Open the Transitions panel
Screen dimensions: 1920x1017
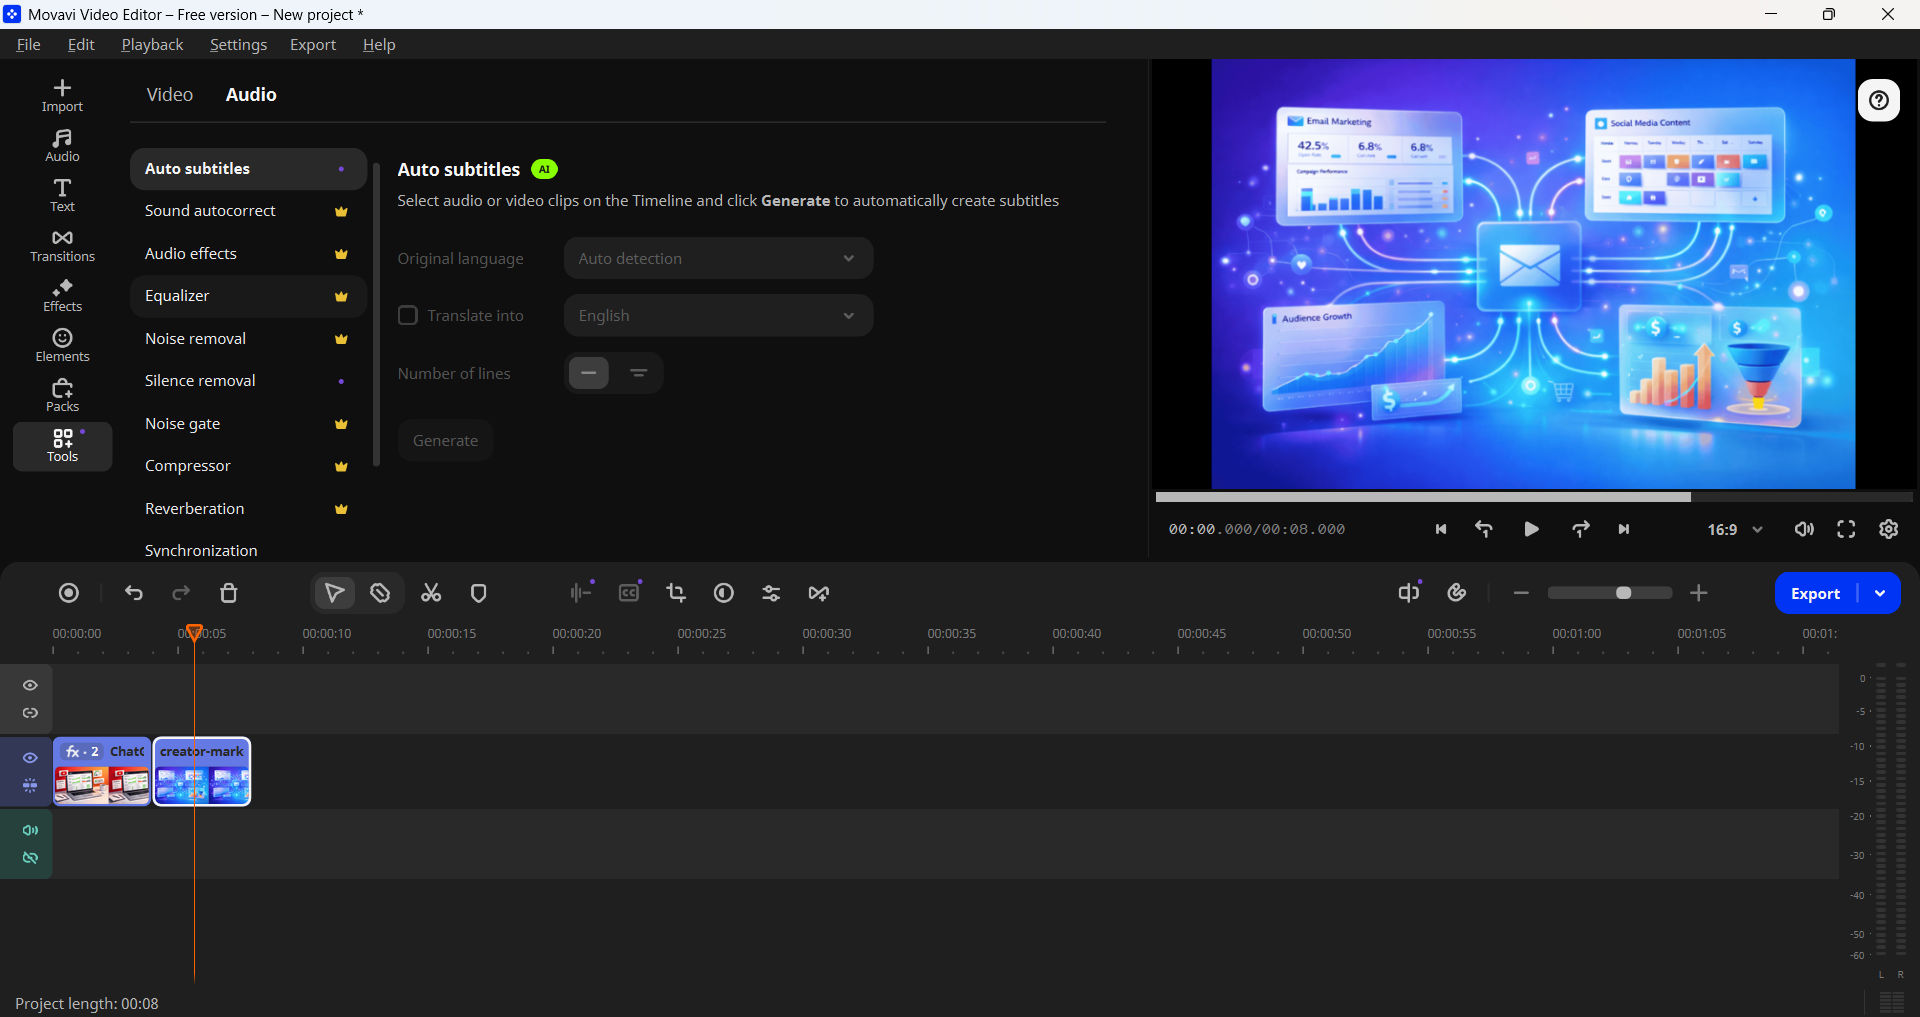tap(62, 246)
